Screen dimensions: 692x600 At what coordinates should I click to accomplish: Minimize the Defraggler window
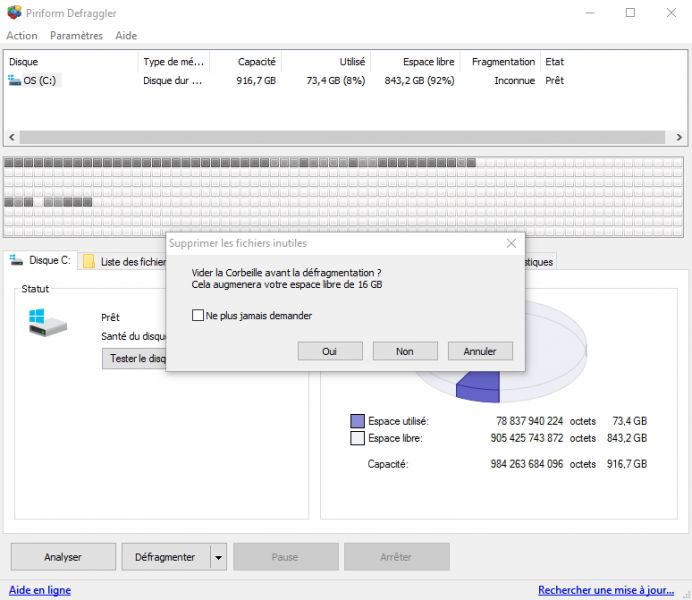[x=590, y=13]
